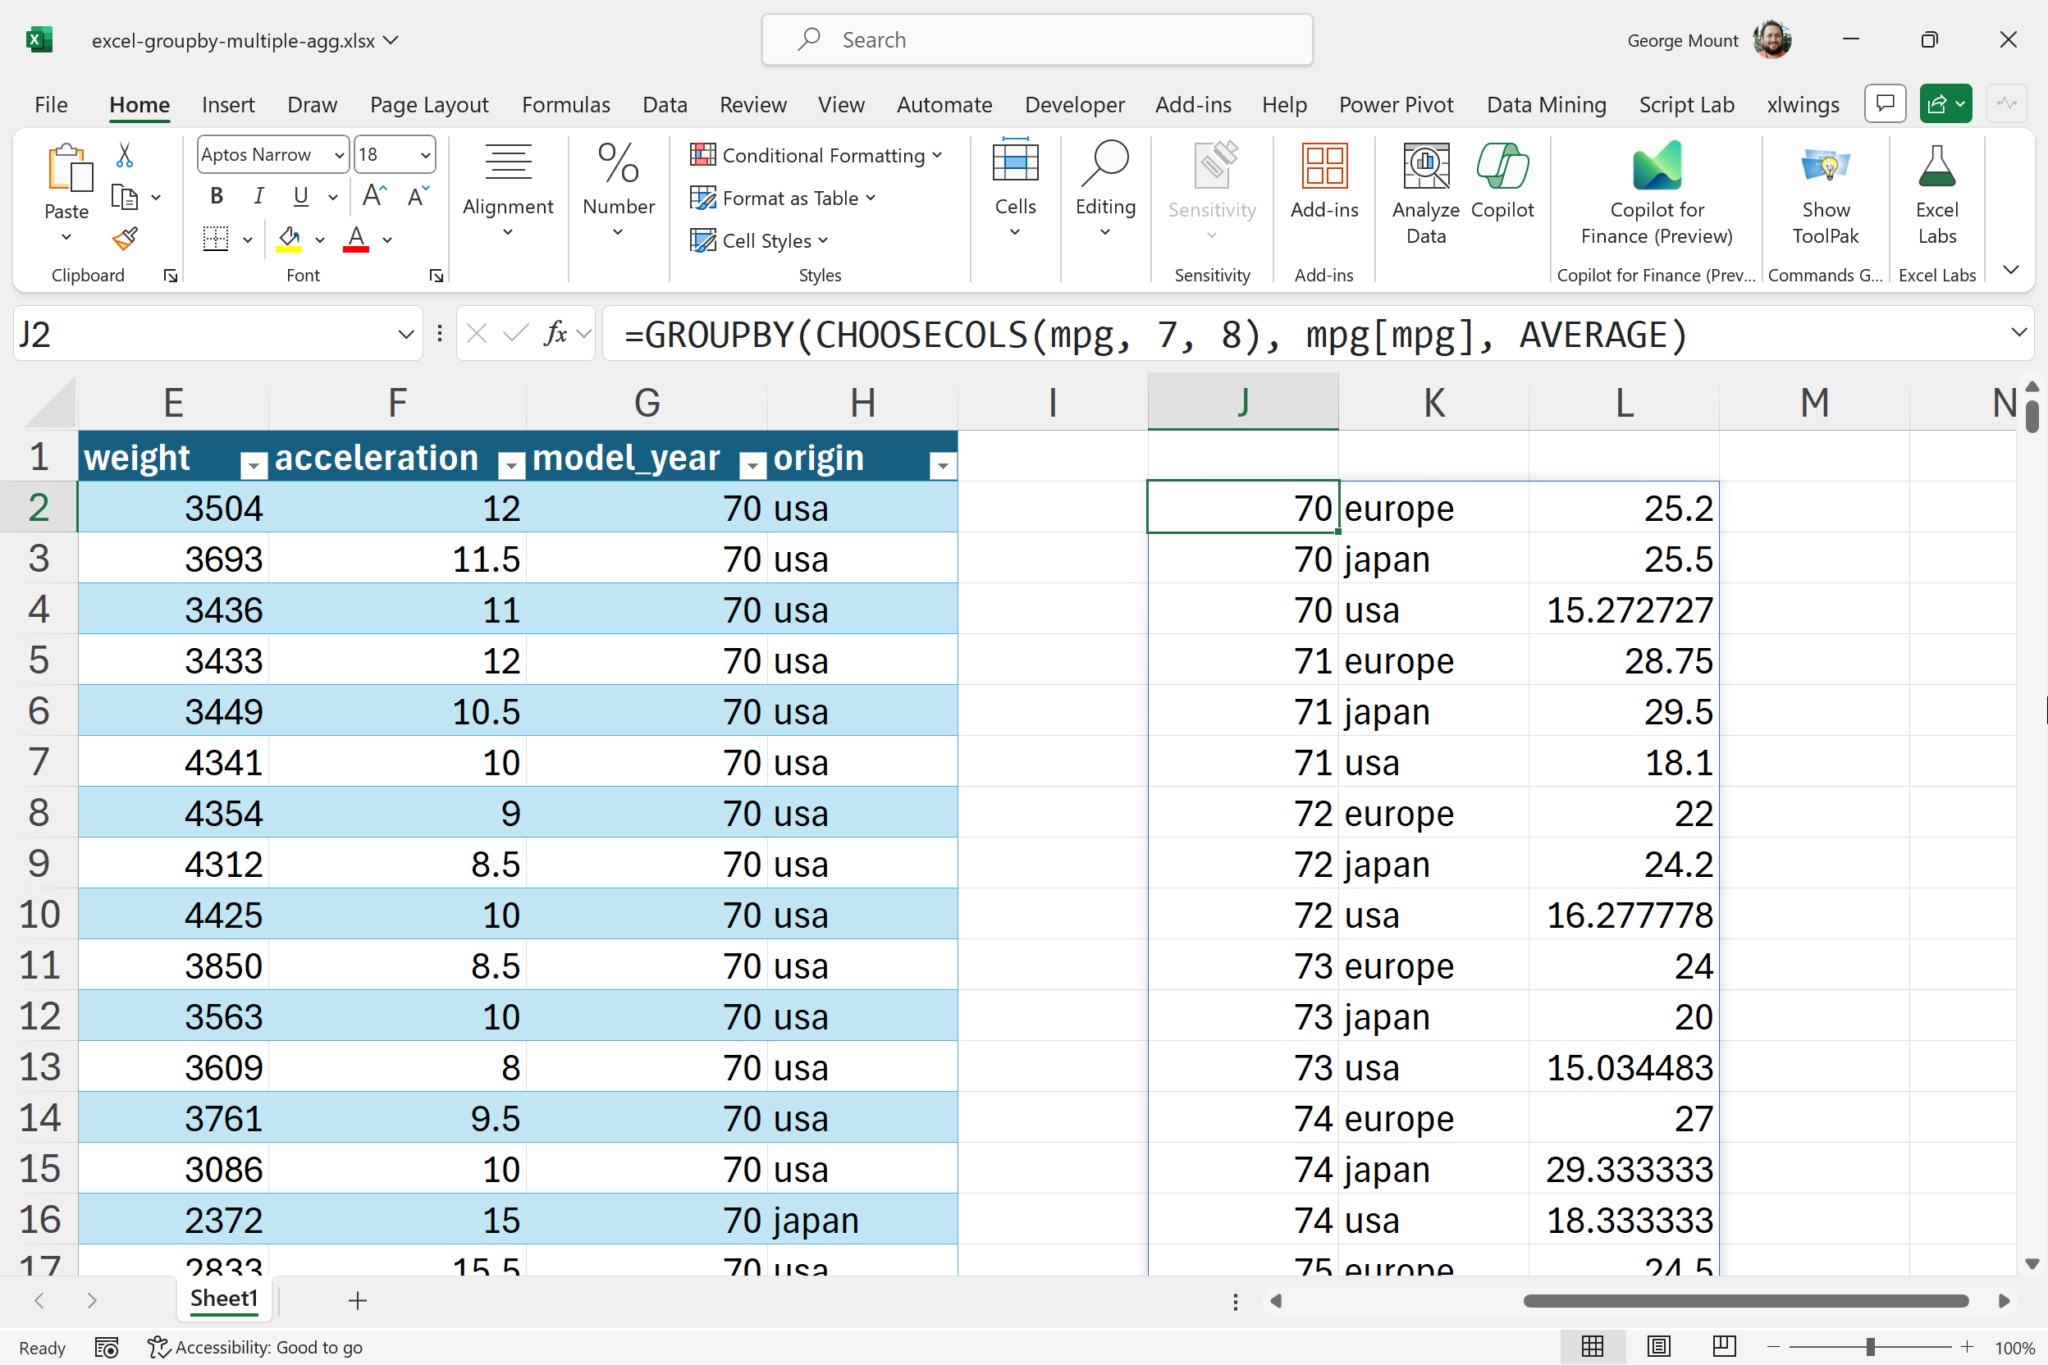Screen dimensions: 2048x1365
Task: Click the Format Painter brush icon
Action: click(x=125, y=239)
